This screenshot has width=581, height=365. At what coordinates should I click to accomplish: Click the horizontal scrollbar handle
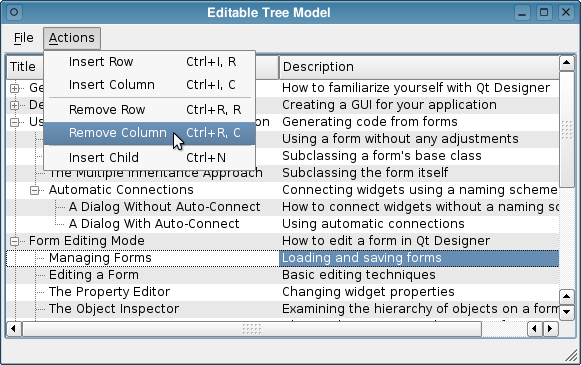(x=252, y=329)
